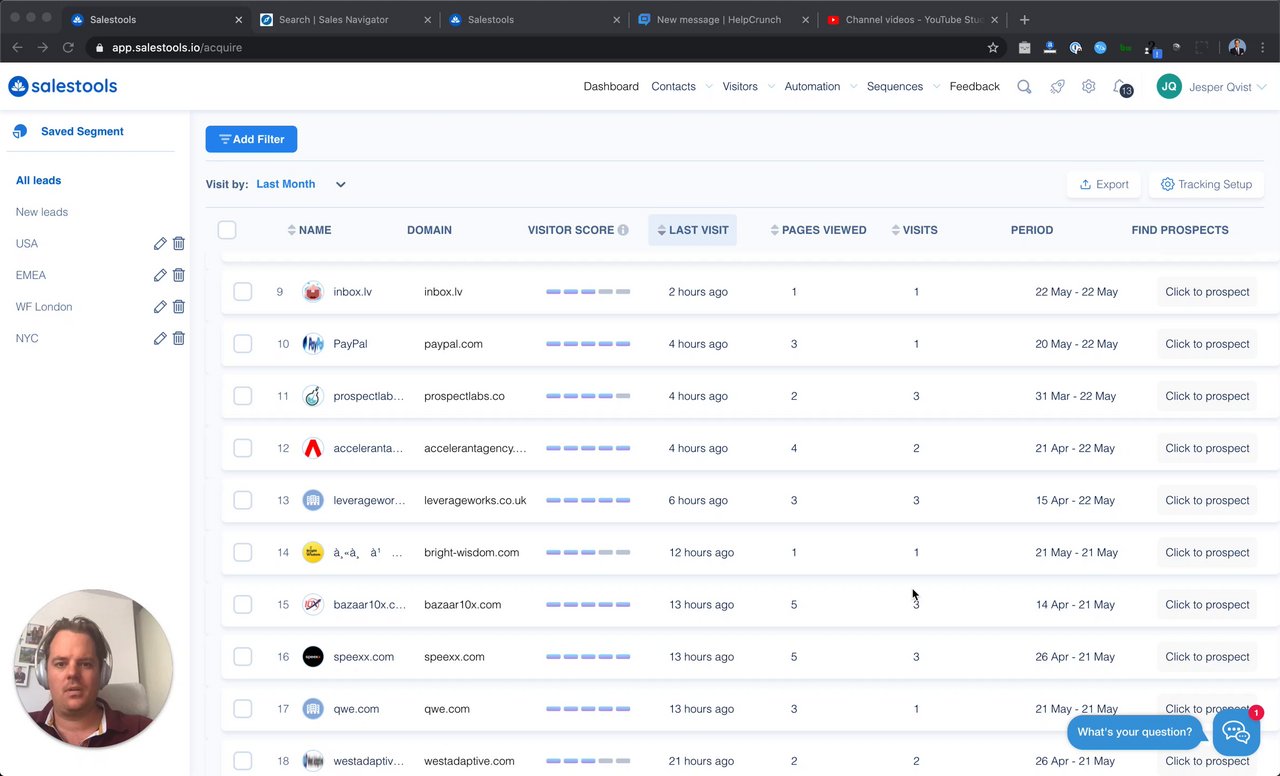This screenshot has height=776, width=1280.
Task: Click the PayPal company logo
Action: [313, 344]
